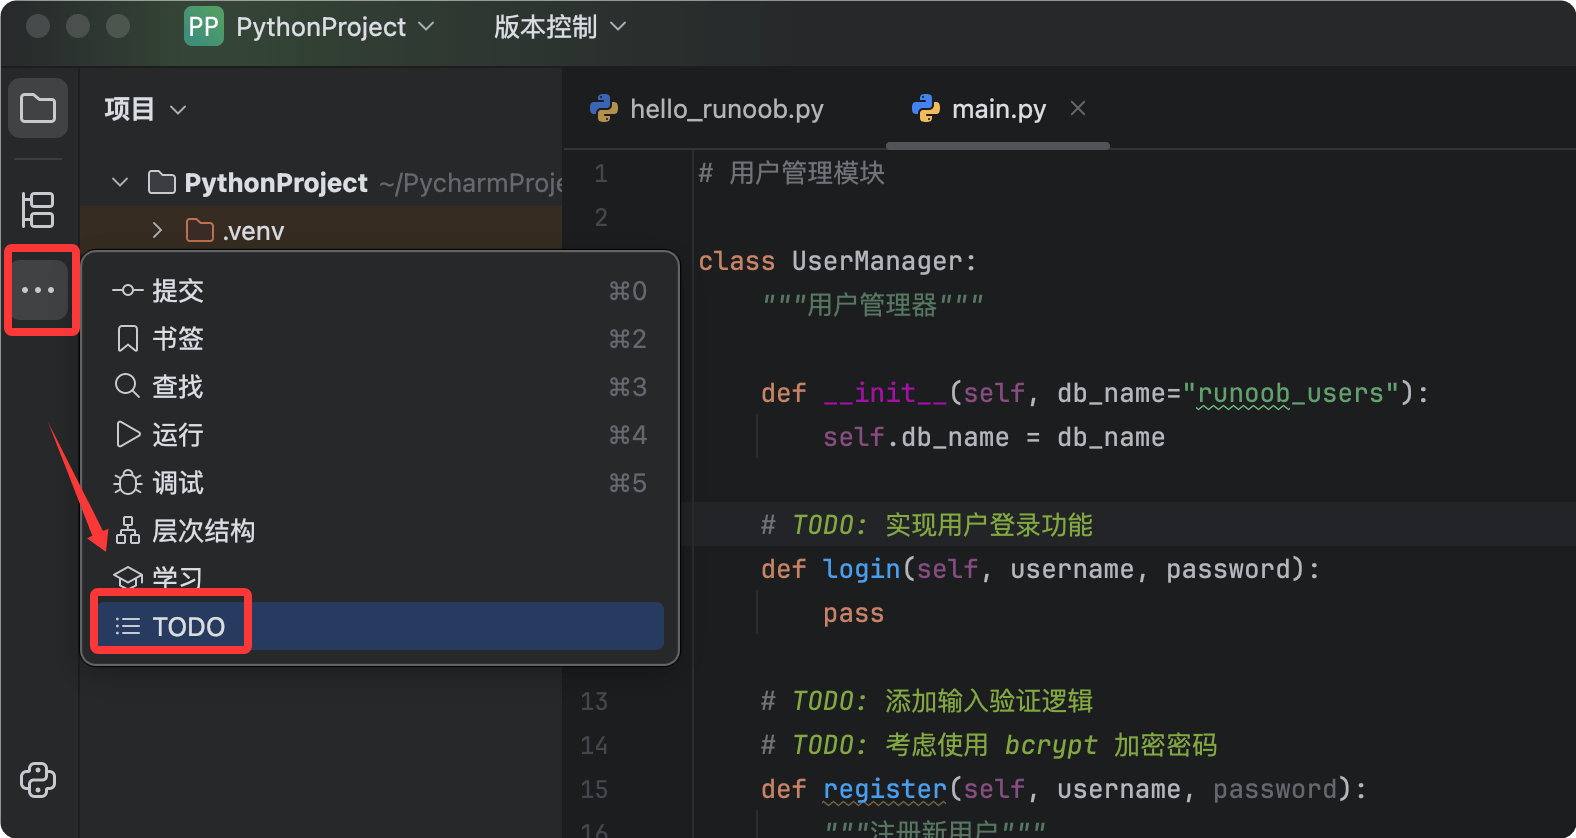The image size is (1576, 838).
Task: Click the play icon beside 运行
Action: coord(127,434)
